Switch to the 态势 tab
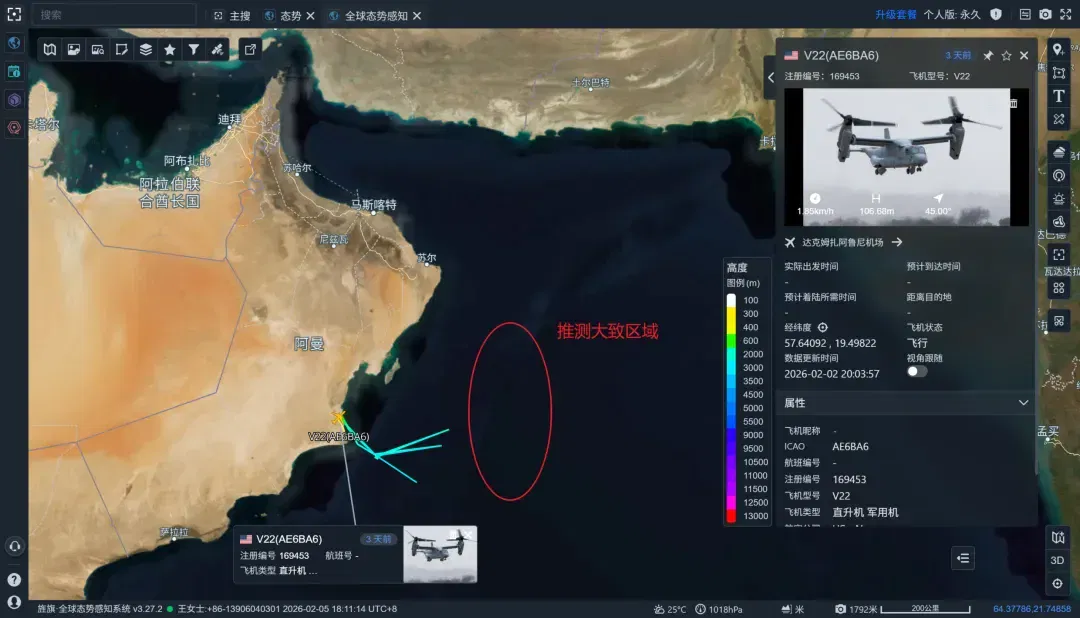The height and width of the screenshot is (618, 1080). coord(284,15)
